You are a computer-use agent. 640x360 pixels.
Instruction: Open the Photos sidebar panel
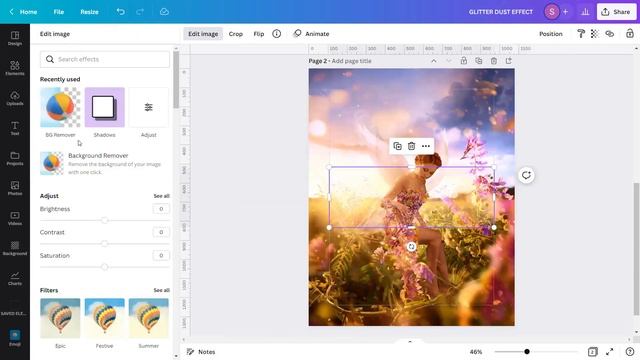tap(15, 188)
